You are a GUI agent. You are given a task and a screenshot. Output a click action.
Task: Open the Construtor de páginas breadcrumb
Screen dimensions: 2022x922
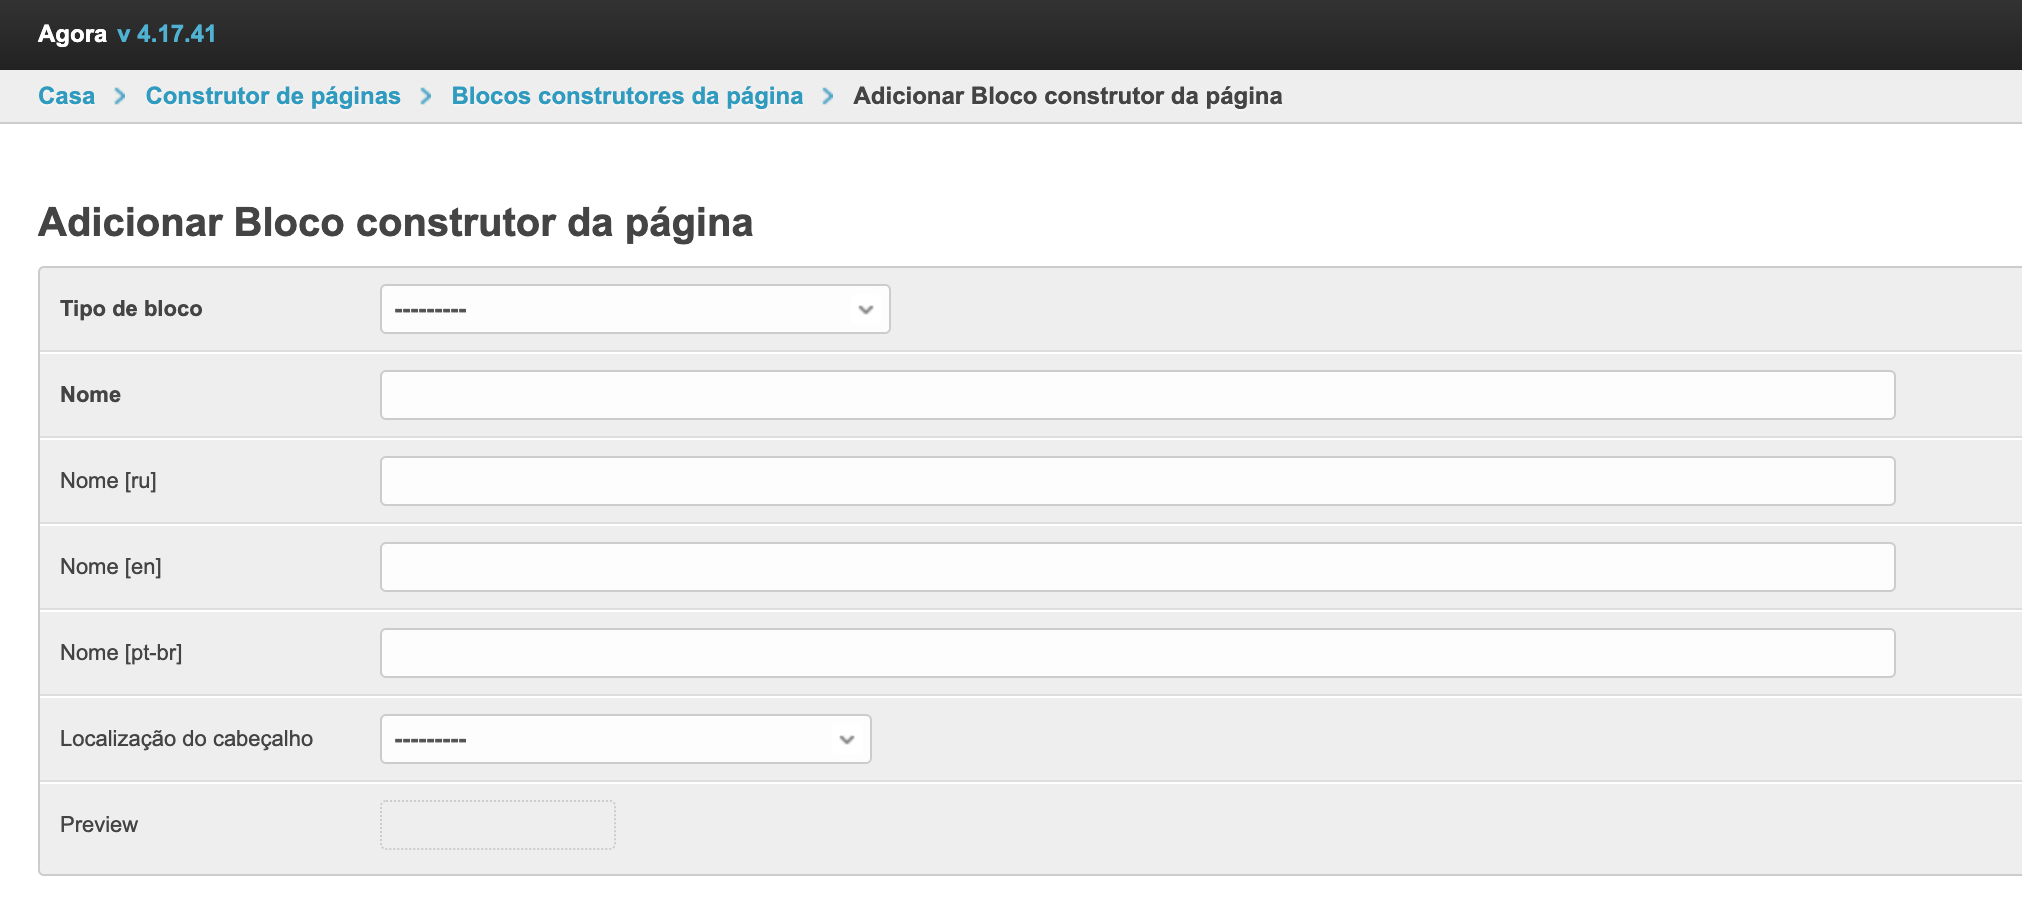point(273,96)
